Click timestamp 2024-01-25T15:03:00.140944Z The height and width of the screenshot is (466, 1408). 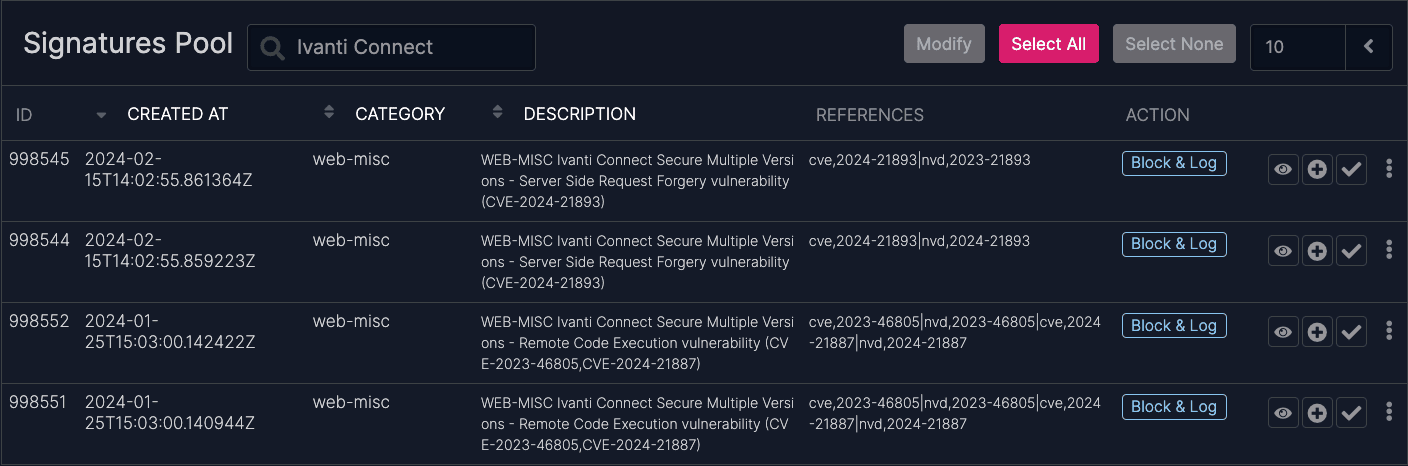[x=170, y=413]
